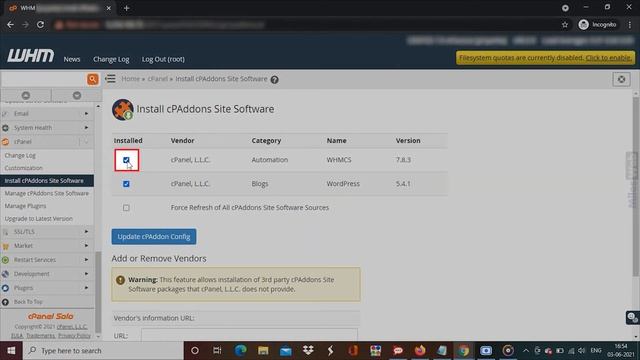The width and height of the screenshot is (640, 360).
Task: Toggle the sidebar hamburger menu icon
Action: 110,79
